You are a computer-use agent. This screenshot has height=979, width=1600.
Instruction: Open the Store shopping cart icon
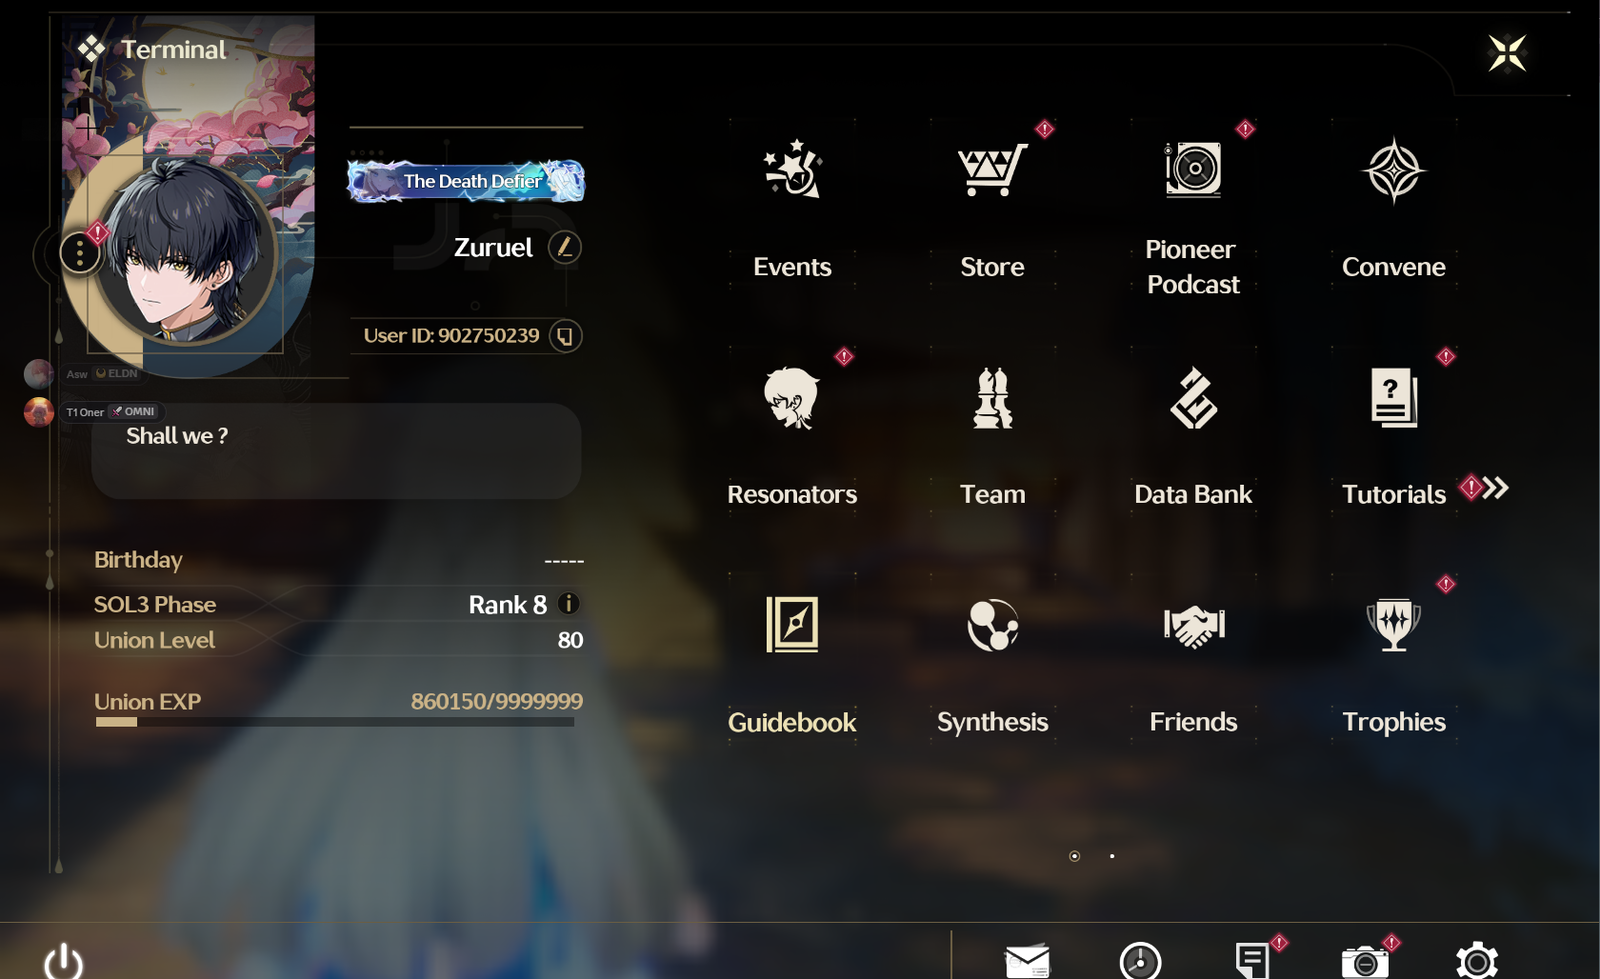[992, 169]
